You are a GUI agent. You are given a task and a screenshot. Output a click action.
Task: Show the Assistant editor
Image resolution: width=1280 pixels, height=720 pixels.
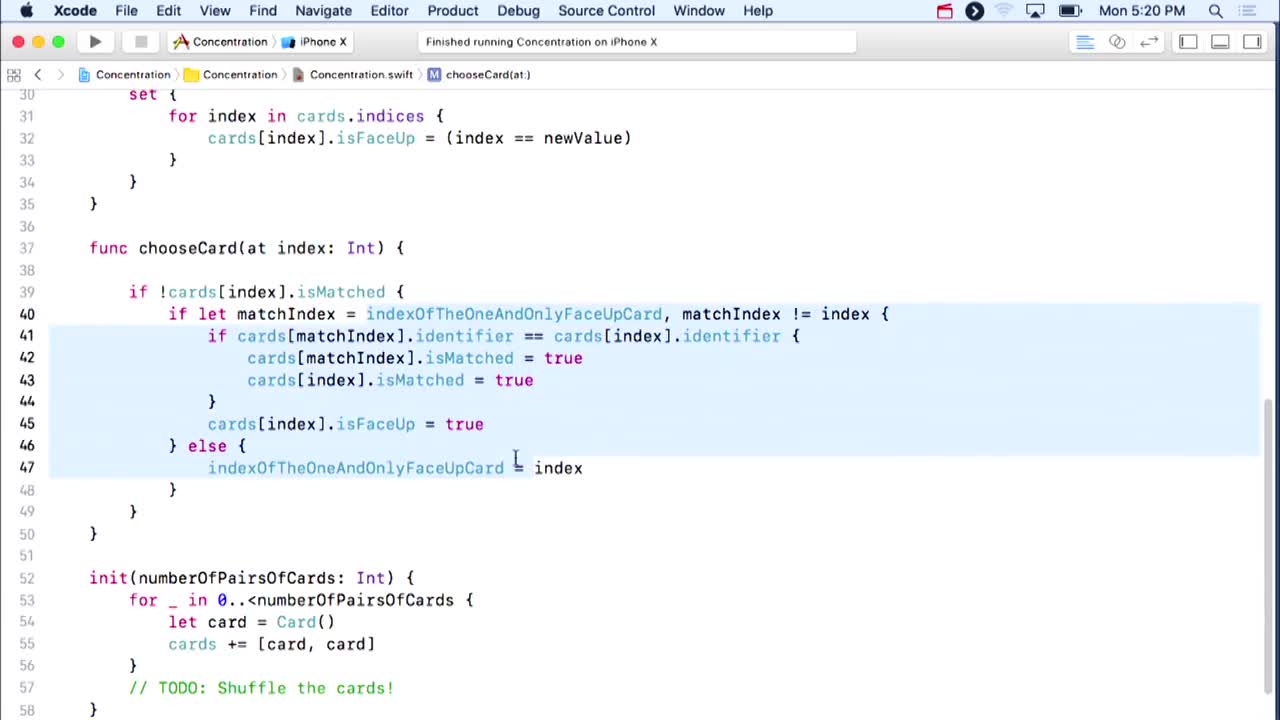[1117, 42]
